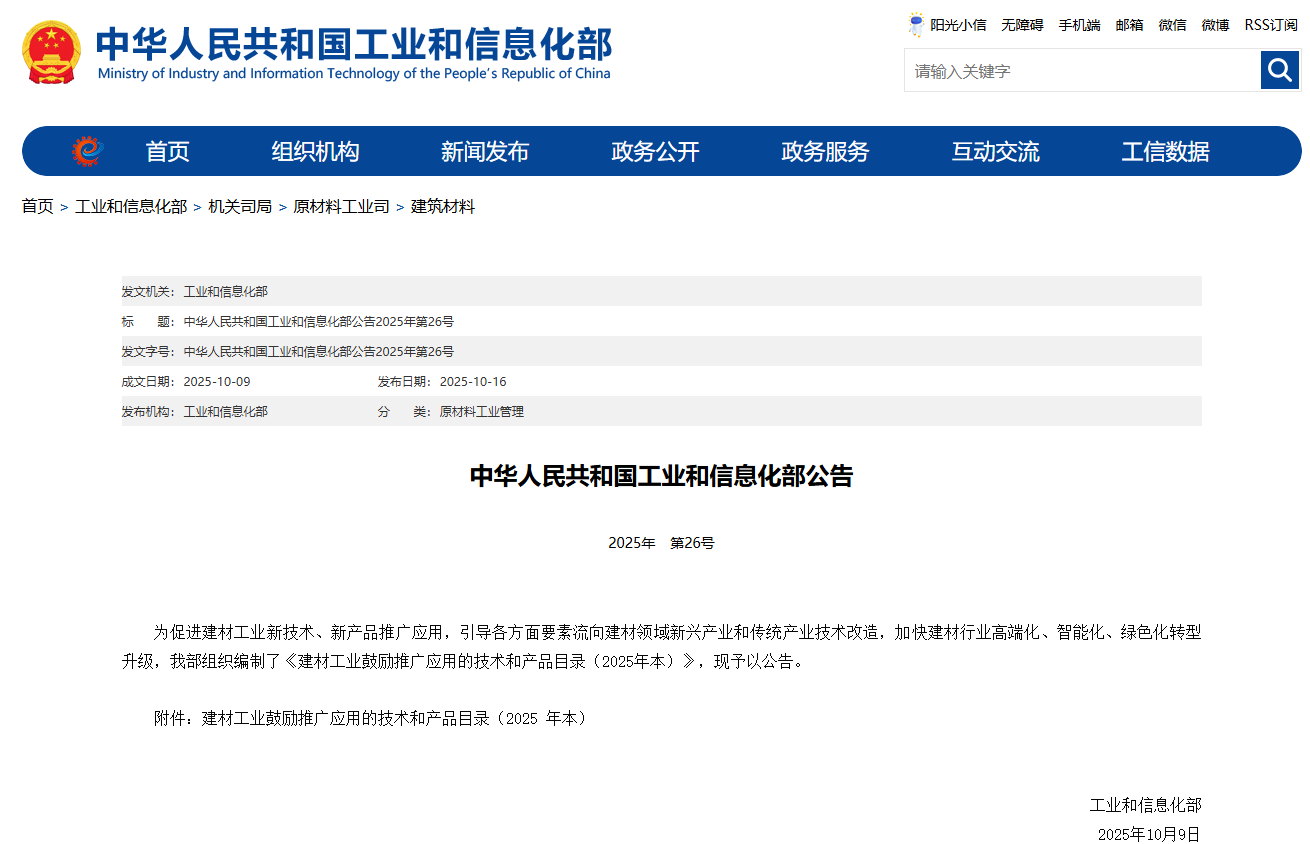Select 政务服务 in the navigation bar
This screenshot has width=1310, height=844.
point(825,152)
